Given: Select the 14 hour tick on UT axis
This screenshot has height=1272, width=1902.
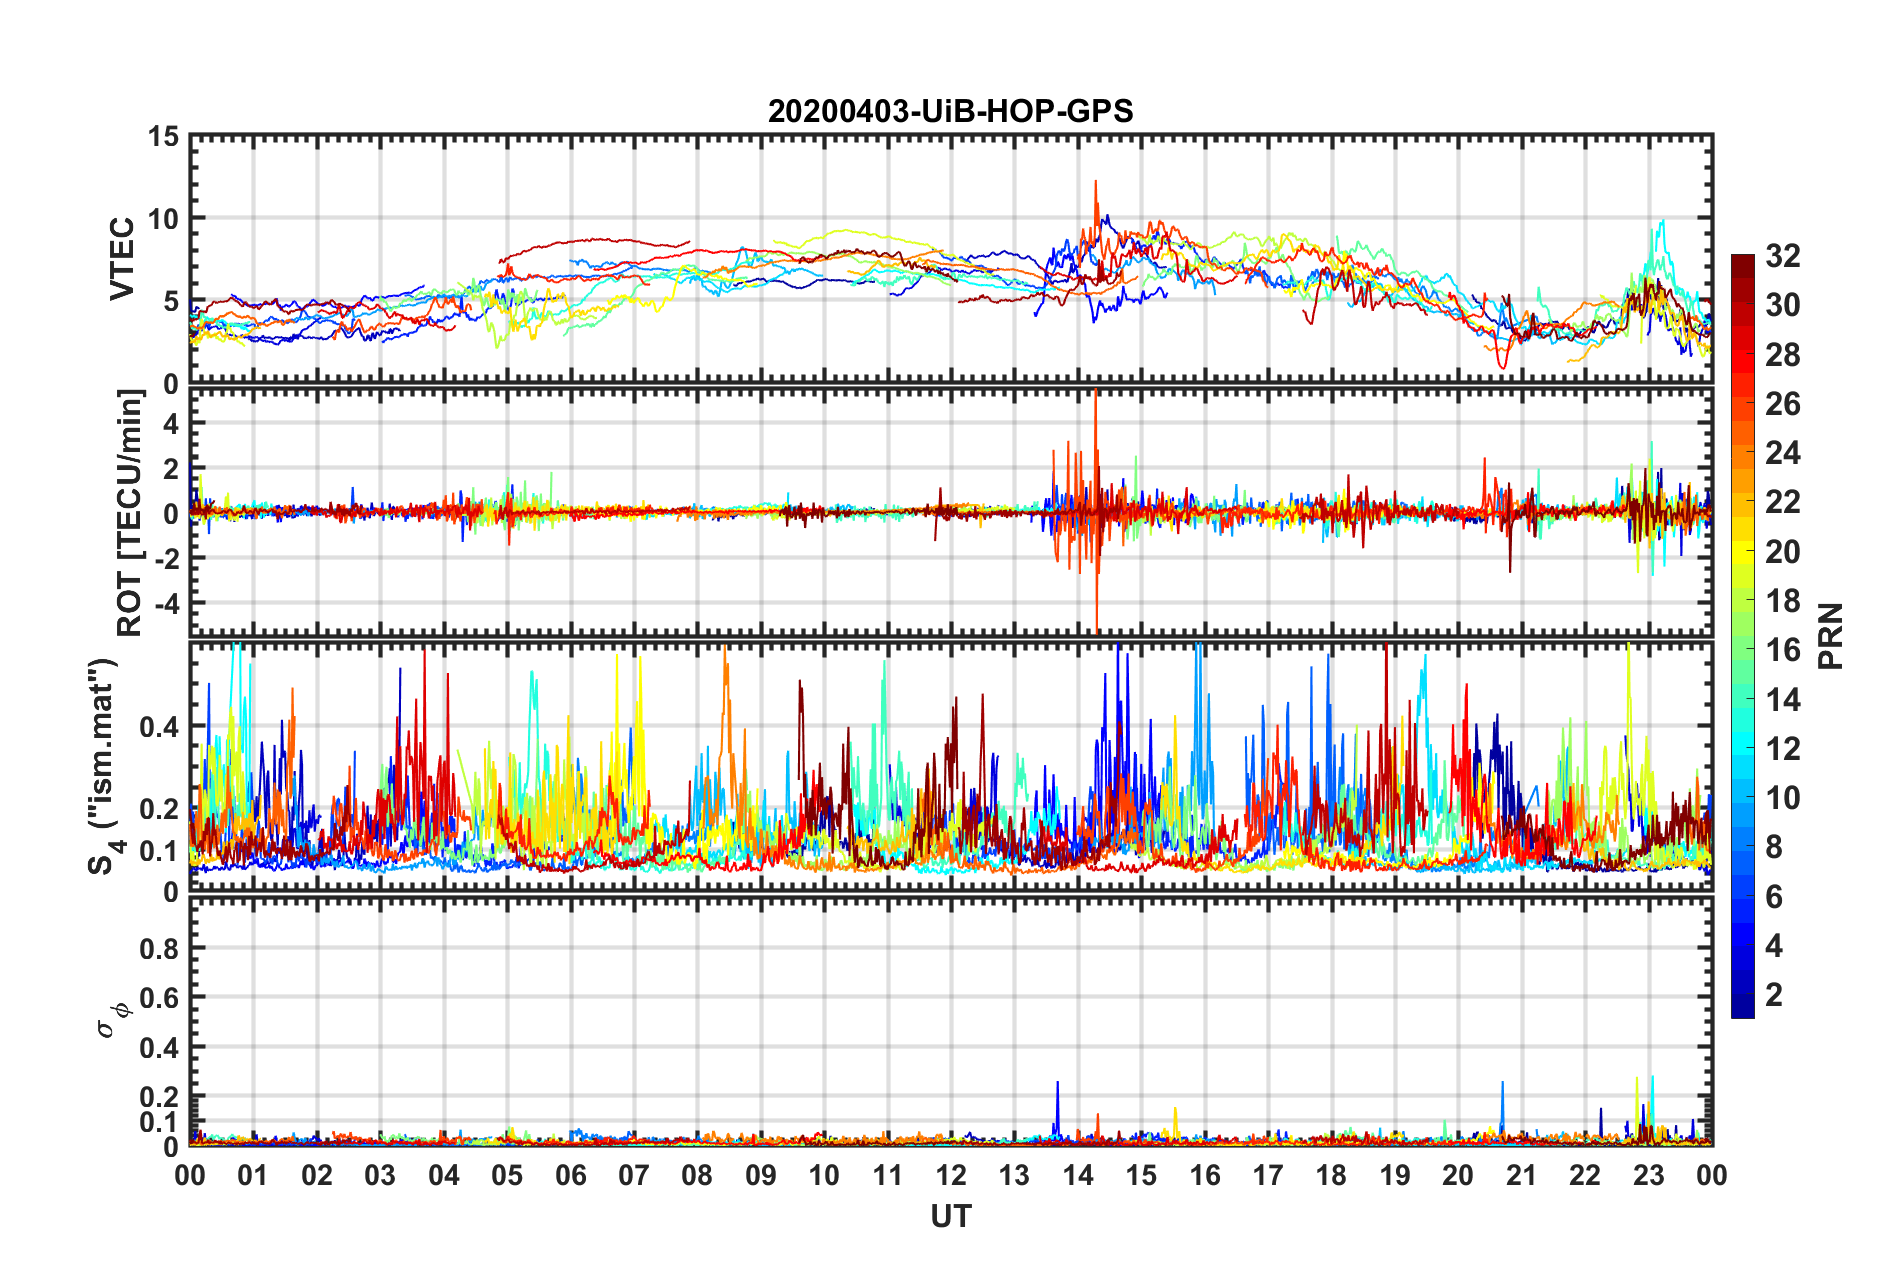Looking at the screenshot, I should click(1077, 1175).
